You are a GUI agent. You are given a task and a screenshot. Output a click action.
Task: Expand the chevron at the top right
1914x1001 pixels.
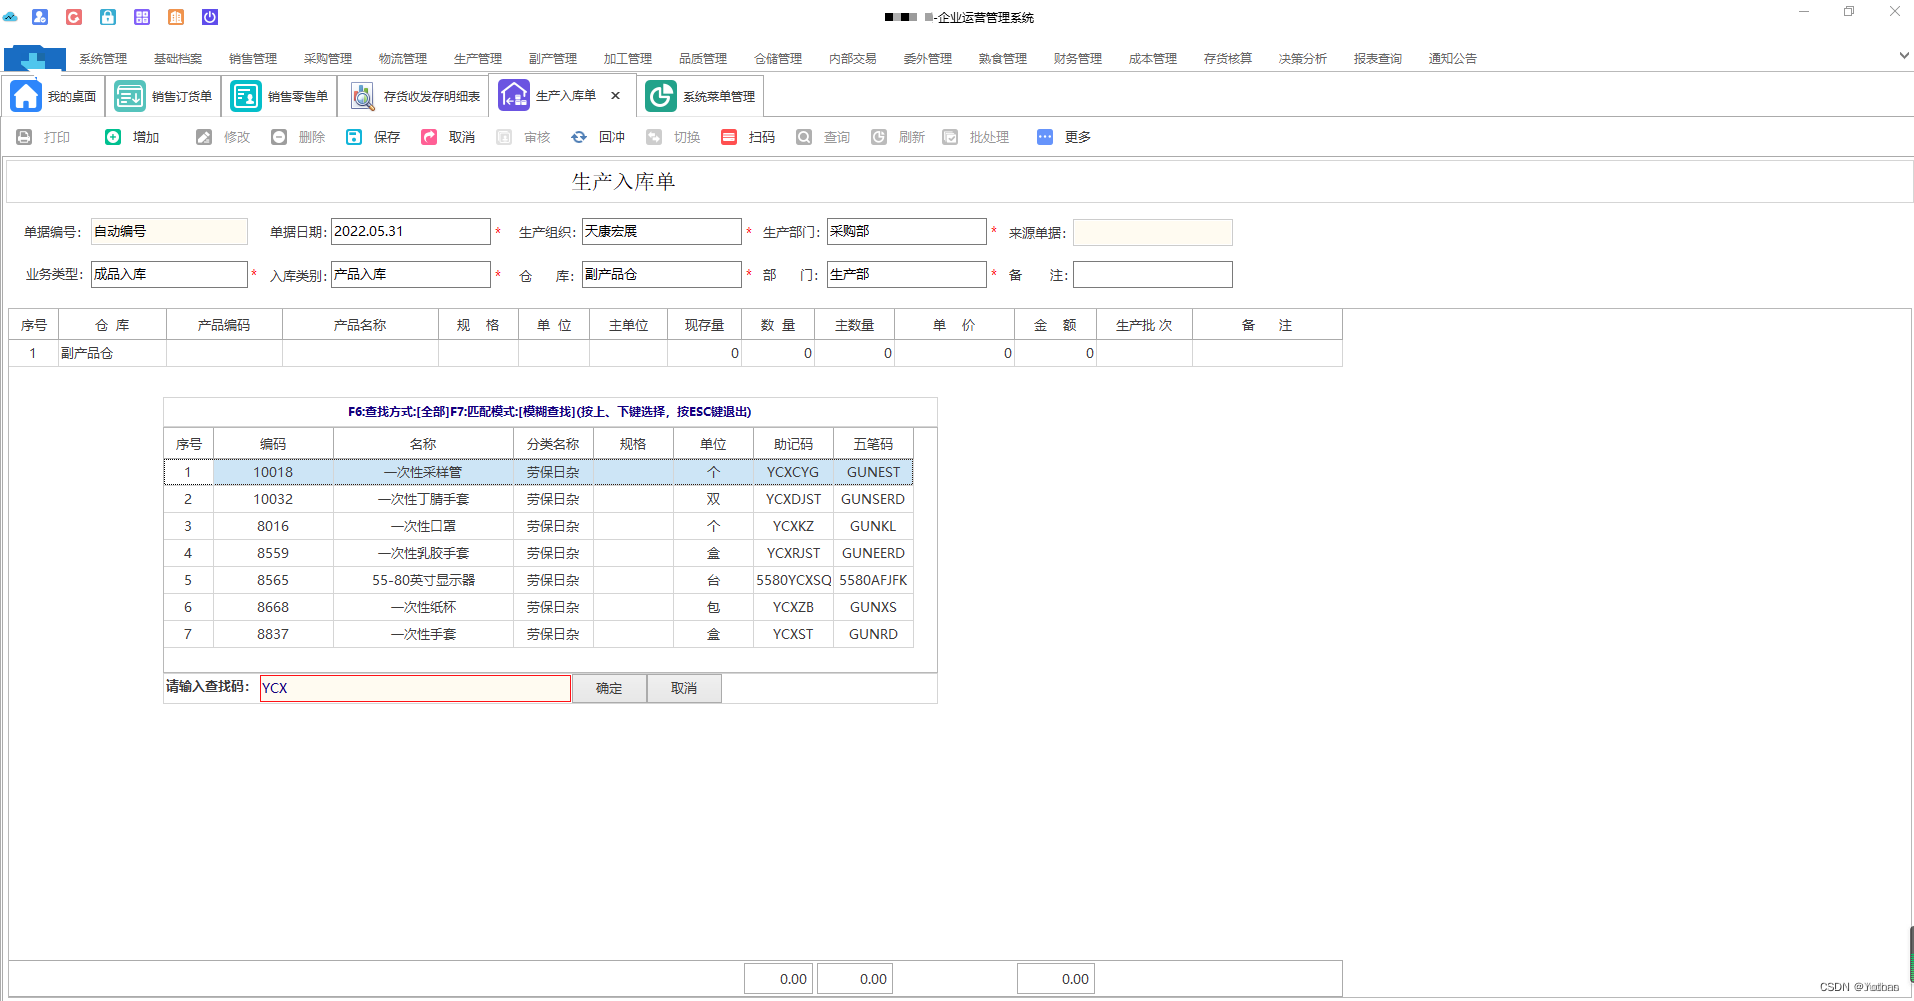pyautogui.click(x=1903, y=56)
